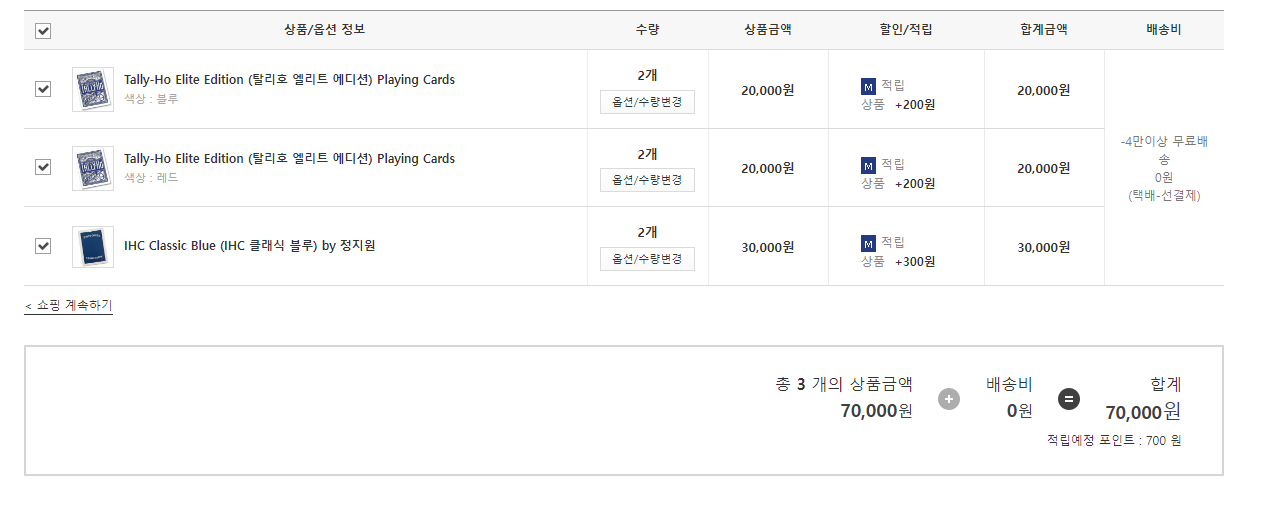Click the M 적립 icon for IHC Classic
1265x516 pixels.
click(x=868, y=243)
